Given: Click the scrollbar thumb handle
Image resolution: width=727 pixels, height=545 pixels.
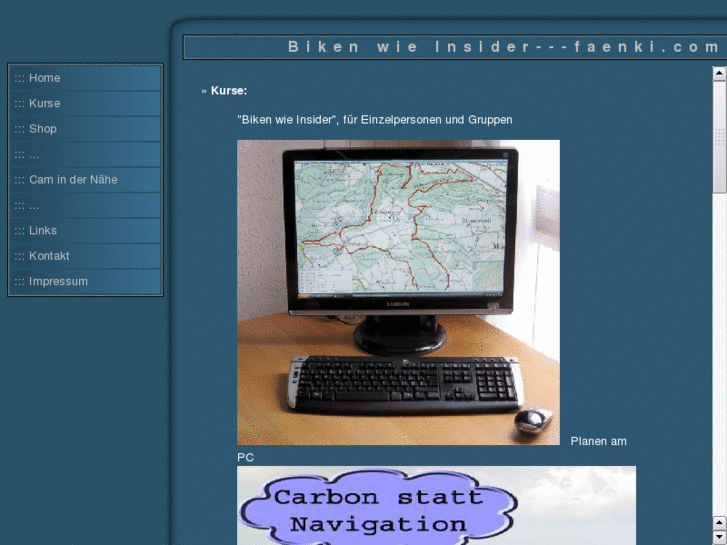Looking at the screenshot, I should [x=719, y=137].
